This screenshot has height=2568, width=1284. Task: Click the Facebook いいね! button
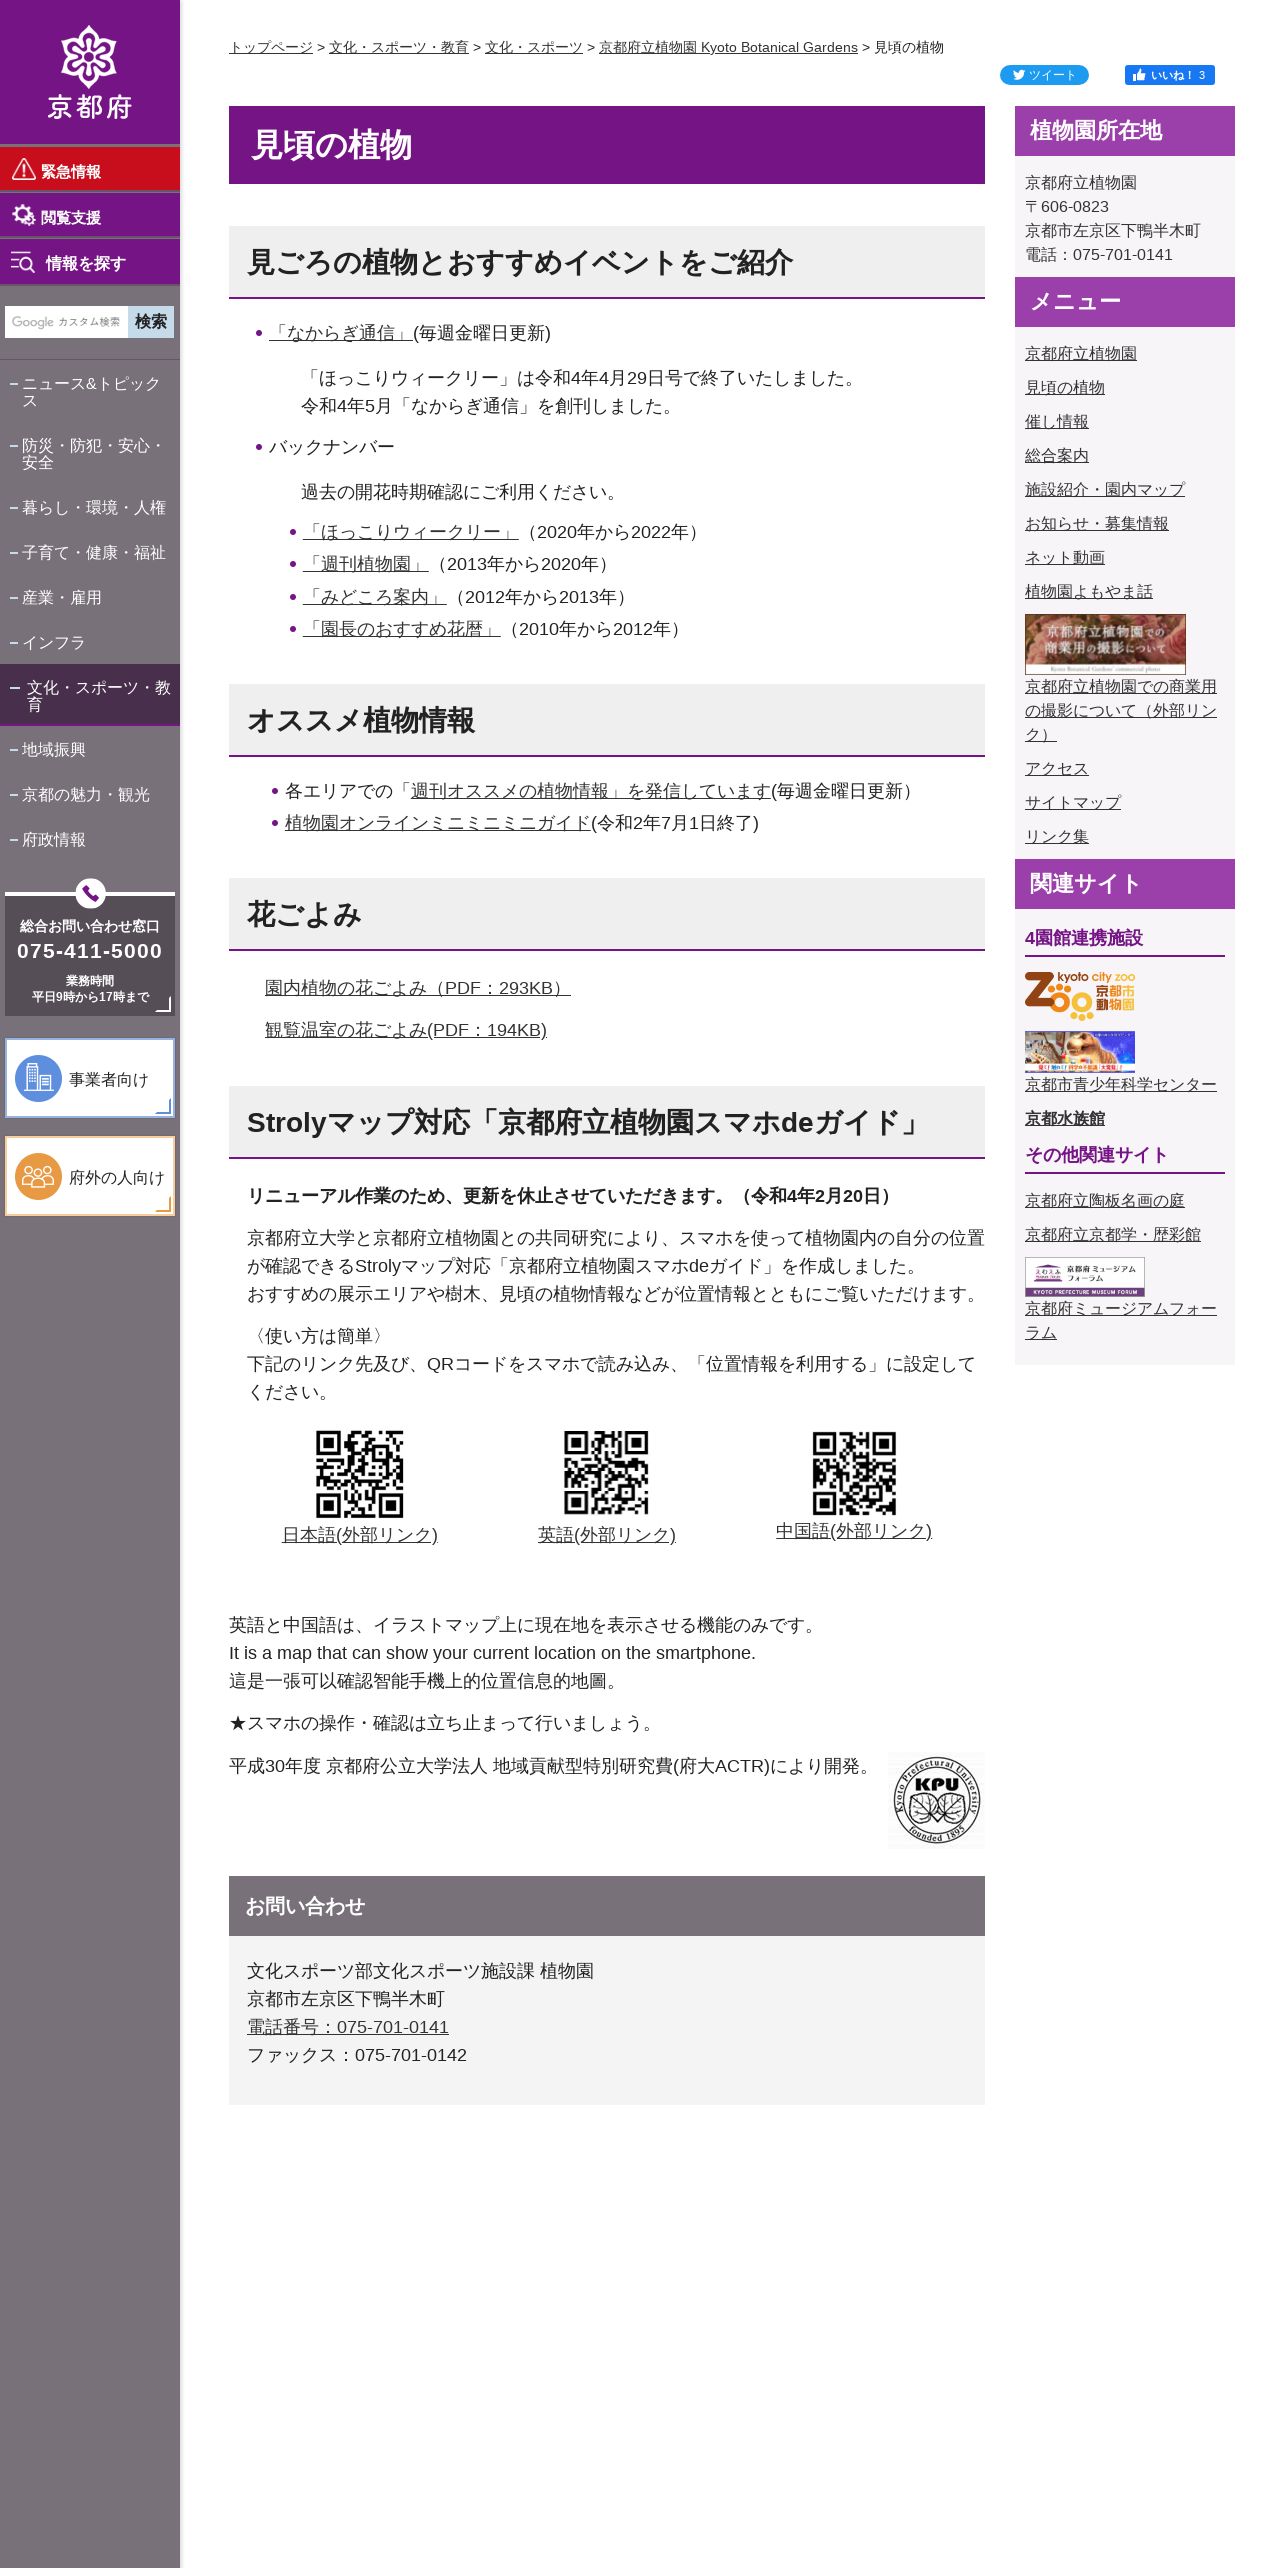[x=1169, y=75]
